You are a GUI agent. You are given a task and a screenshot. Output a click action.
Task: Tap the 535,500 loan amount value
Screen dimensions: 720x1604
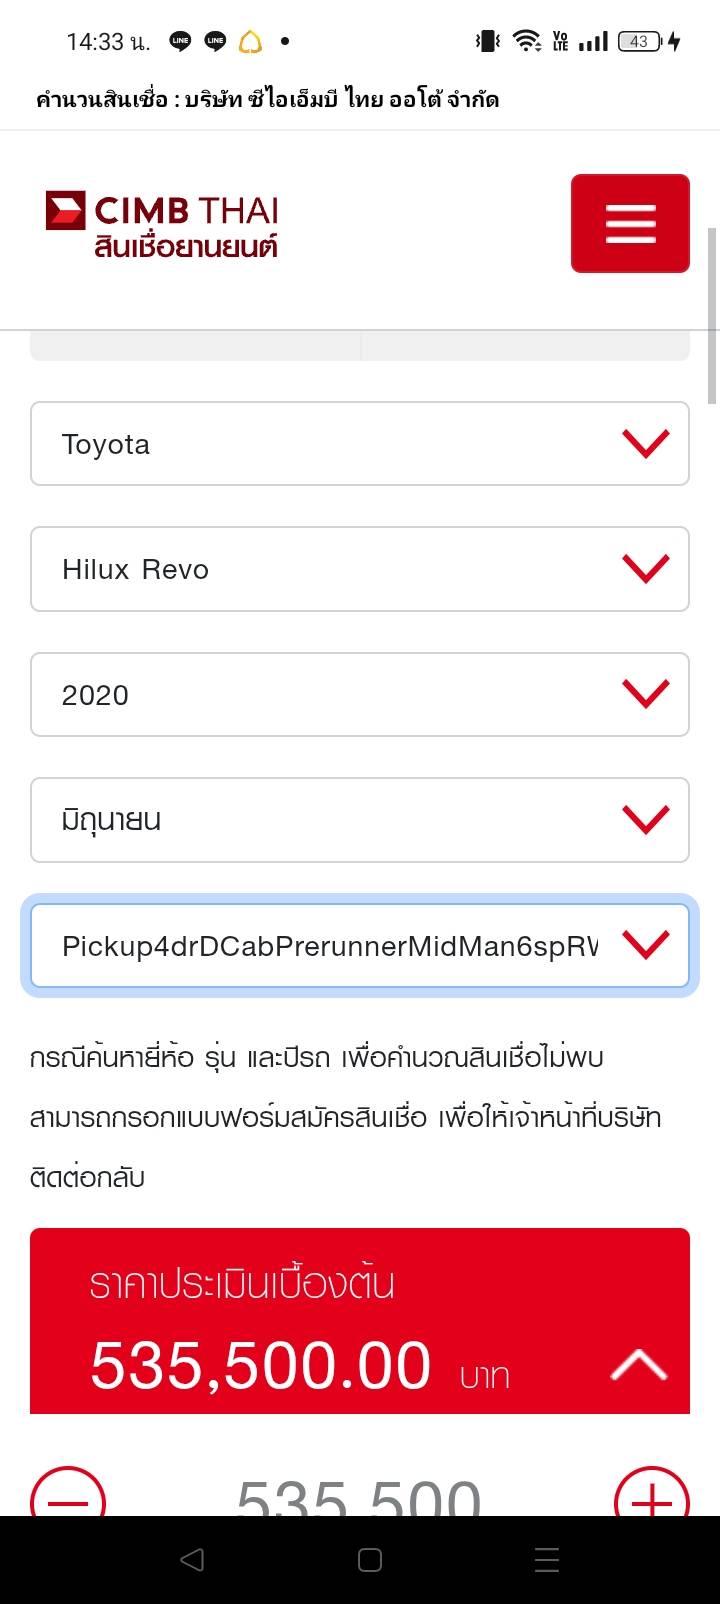click(359, 1496)
